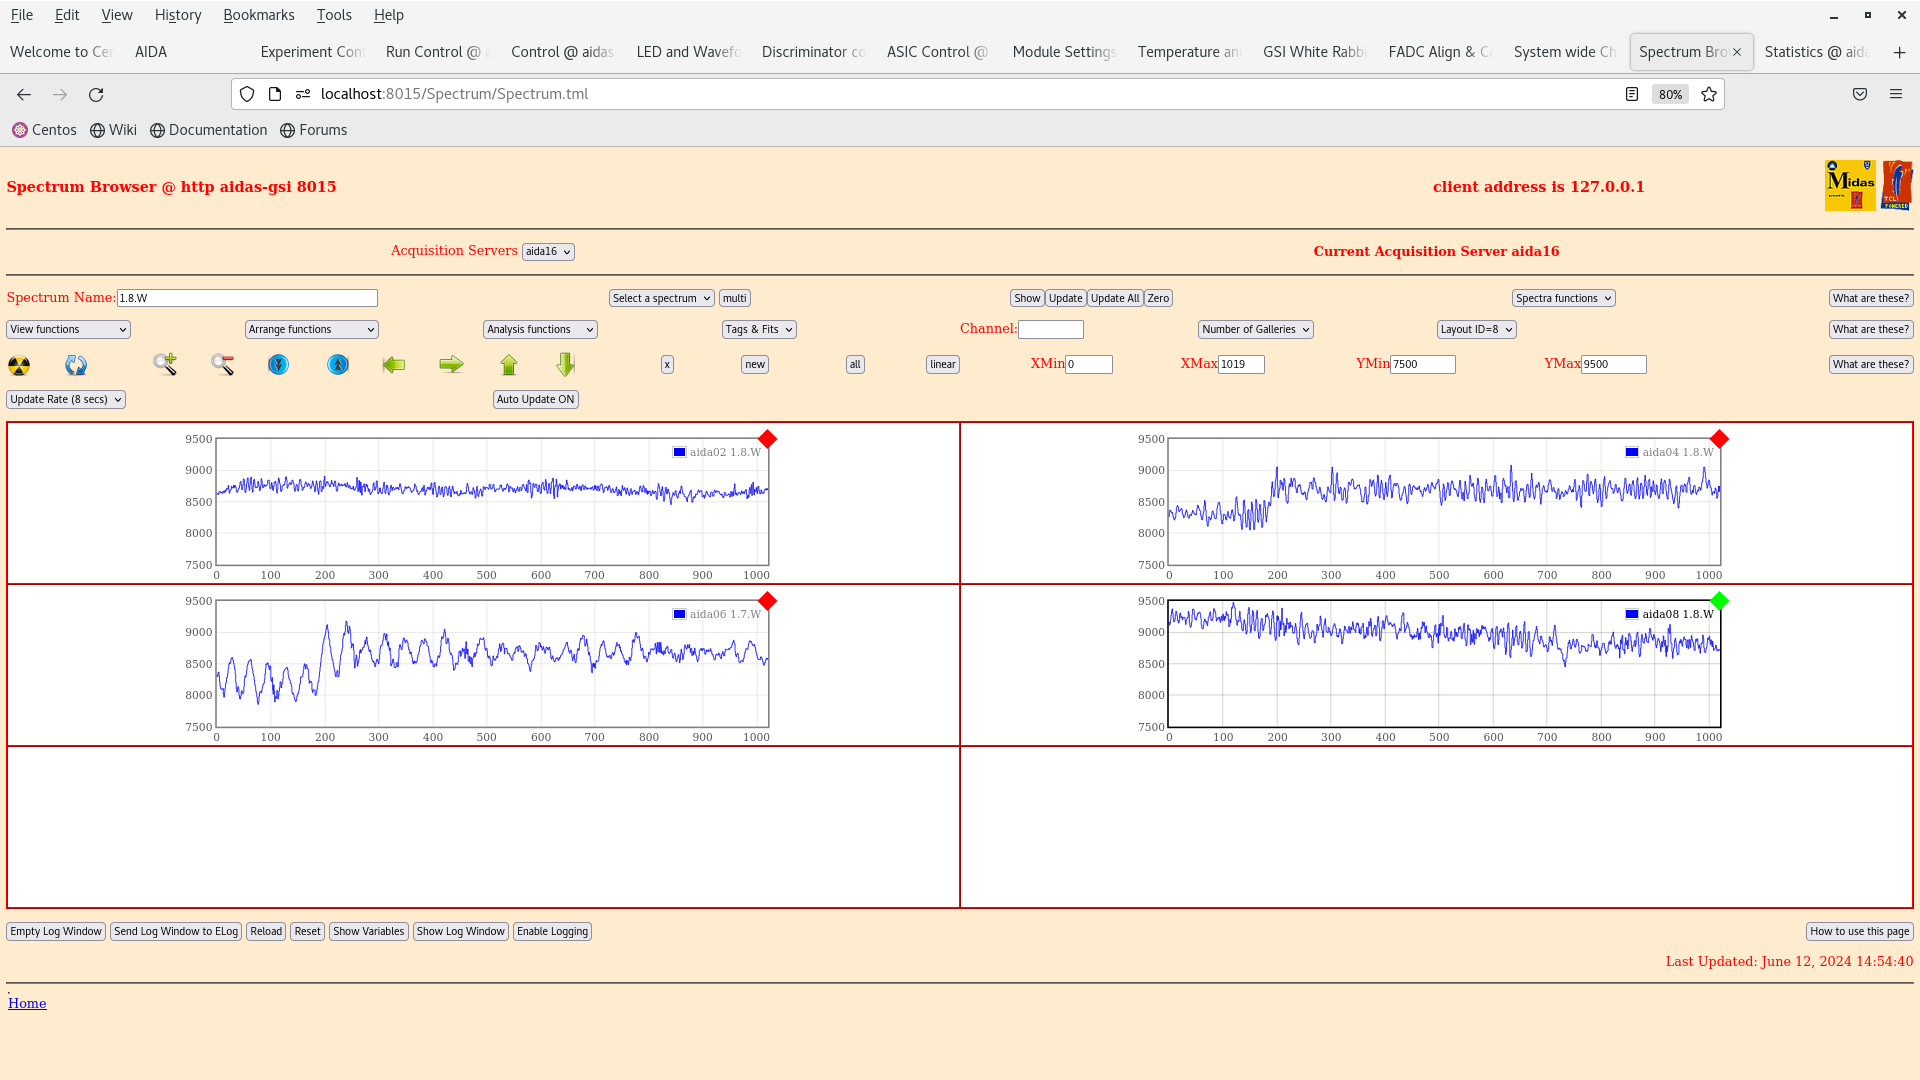Image resolution: width=1920 pixels, height=1080 pixels.
Task: Expand the Update Rate dropdown
Action: (66, 399)
